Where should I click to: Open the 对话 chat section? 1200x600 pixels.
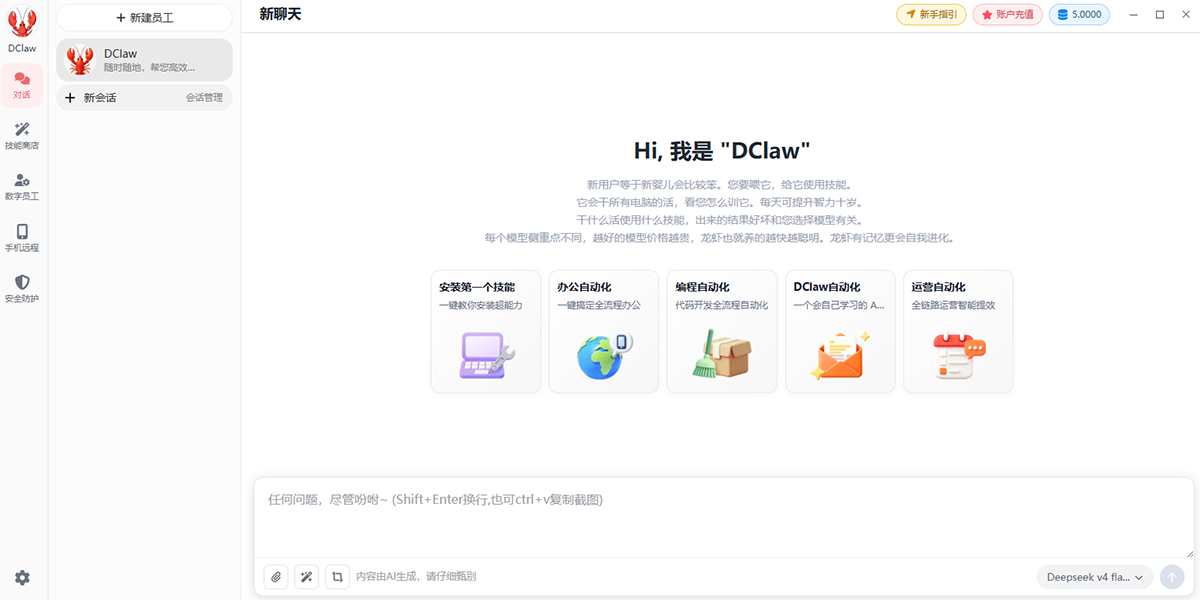point(22,85)
